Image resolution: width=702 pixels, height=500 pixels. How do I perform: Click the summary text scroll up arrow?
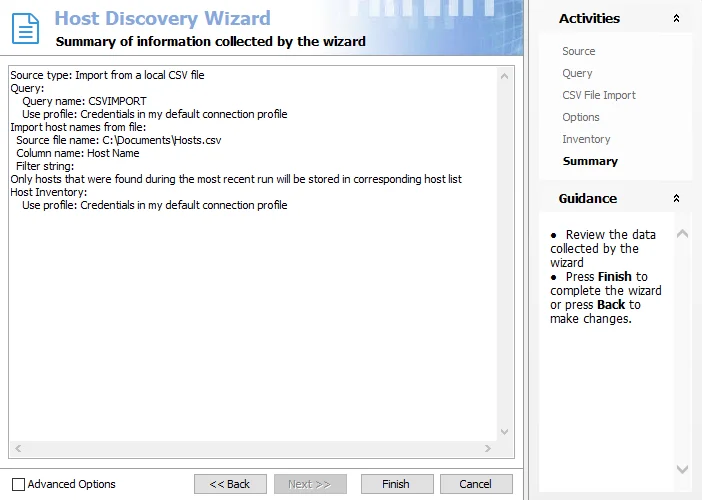tap(505, 76)
